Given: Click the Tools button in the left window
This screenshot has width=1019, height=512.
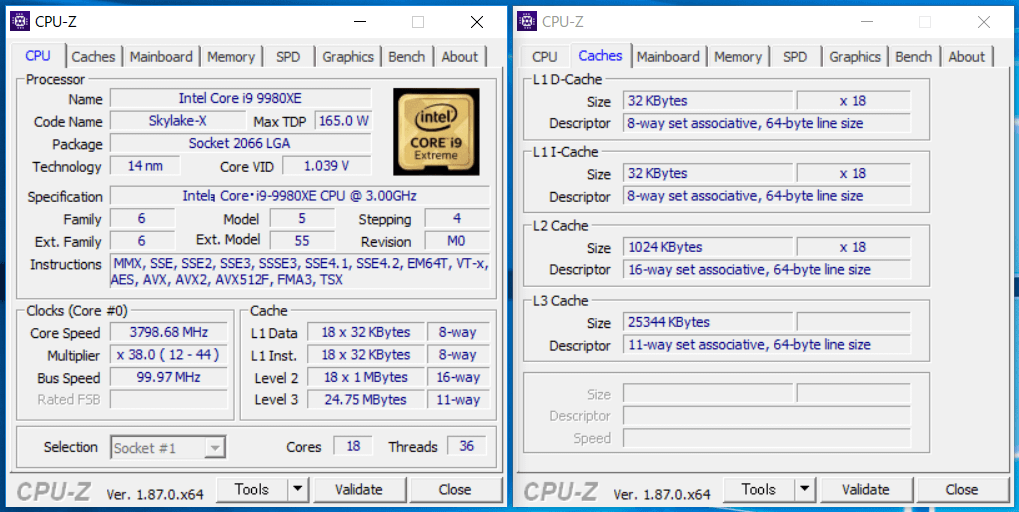Looking at the screenshot, I should (252, 489).
